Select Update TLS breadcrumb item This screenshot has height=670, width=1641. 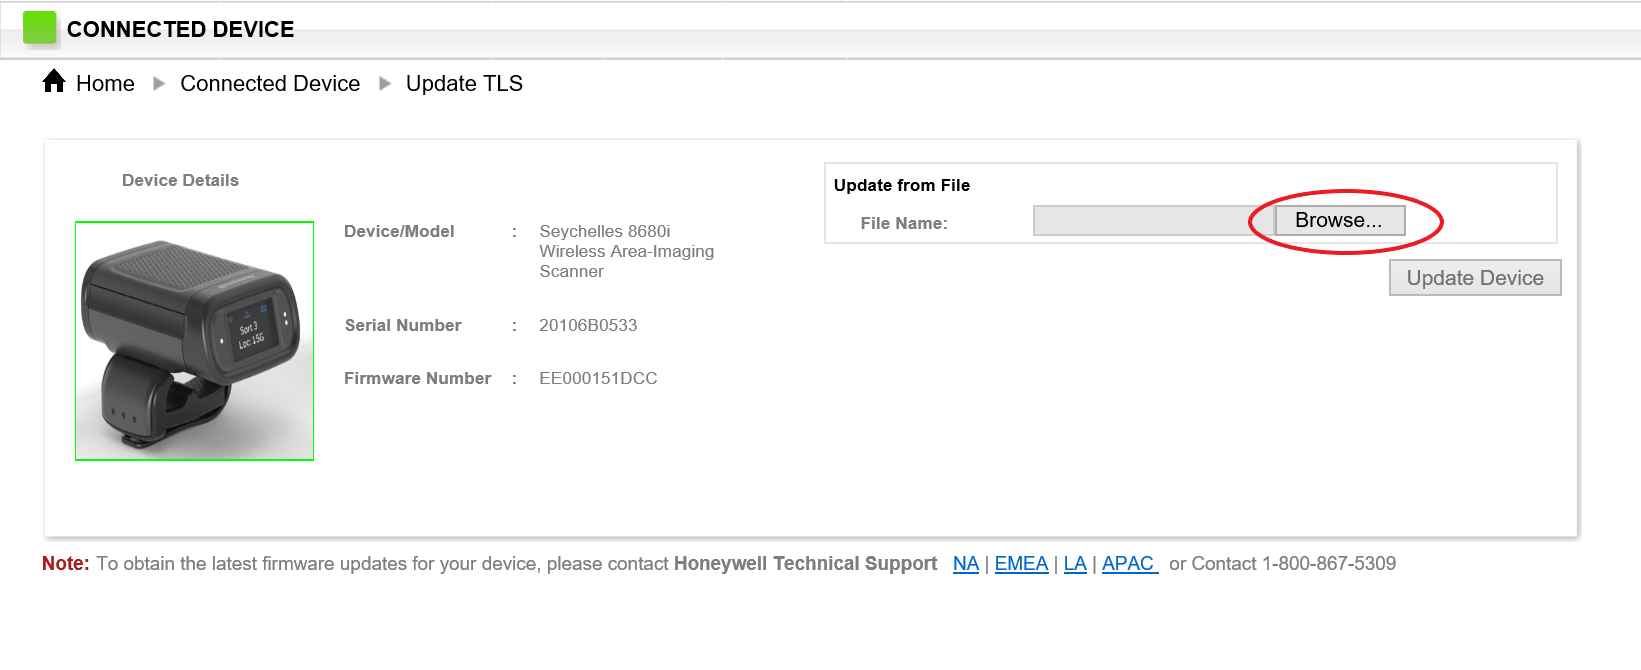[x=464, y=84]
